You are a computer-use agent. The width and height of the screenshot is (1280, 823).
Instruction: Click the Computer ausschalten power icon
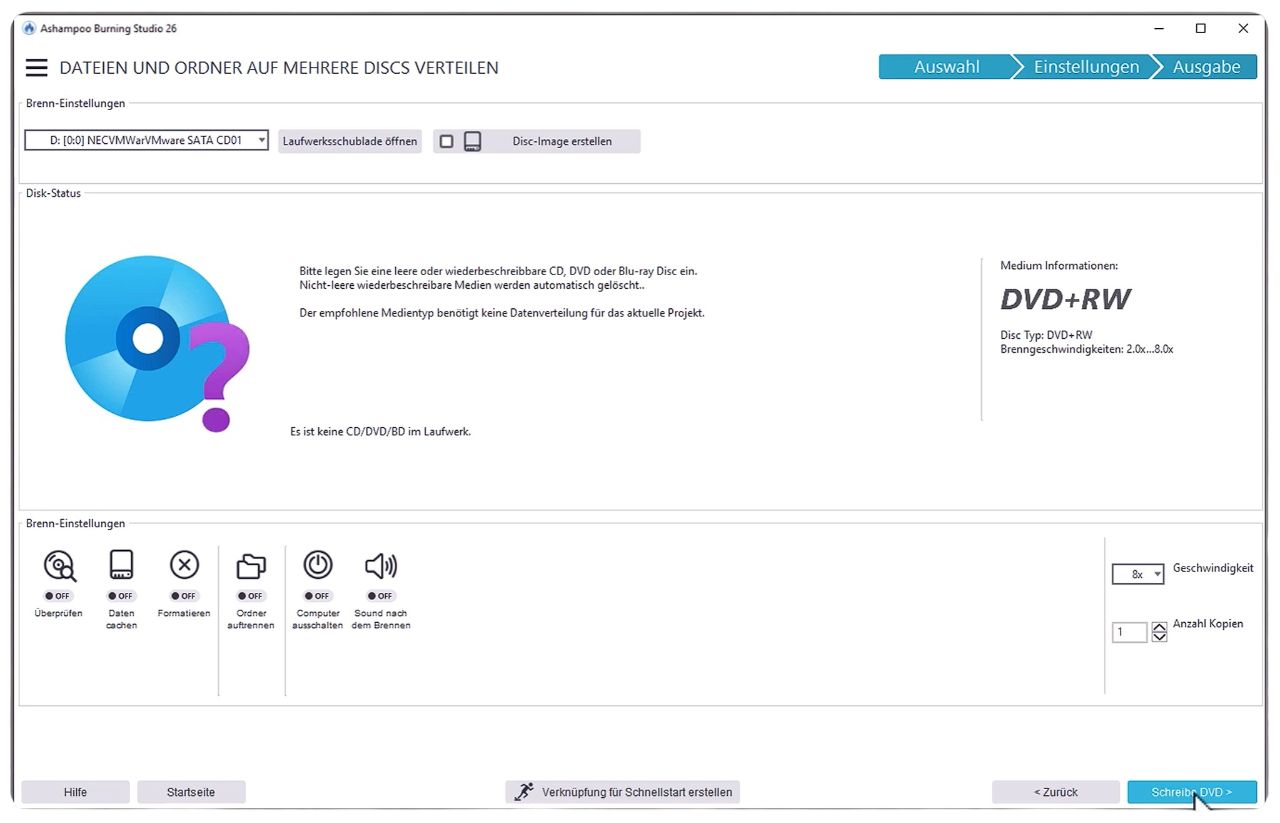(x=318, y=566)
